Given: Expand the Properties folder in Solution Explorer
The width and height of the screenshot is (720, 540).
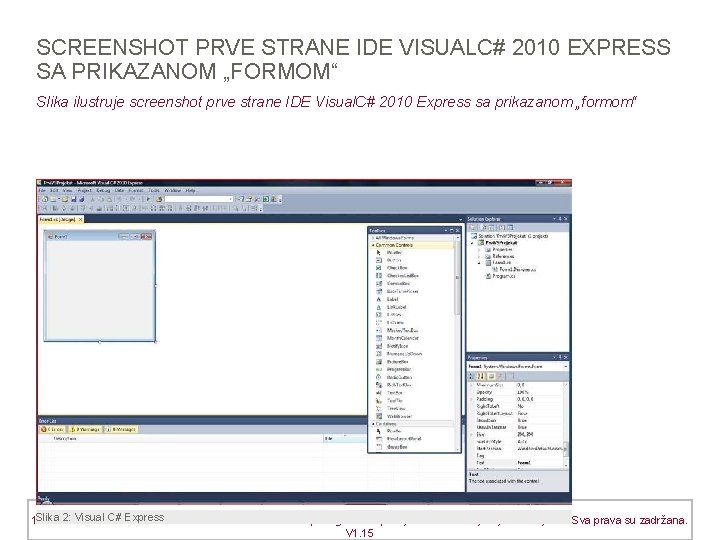Looking at the screenshot, I should pyautogui.click(x=480, y=249).
